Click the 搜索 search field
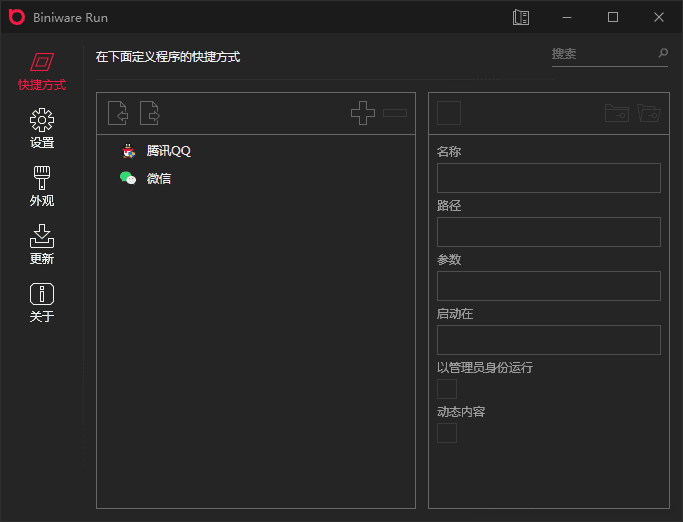Image resolution: width=683 pixels, height=522 pixels. (x=602, y=54)
